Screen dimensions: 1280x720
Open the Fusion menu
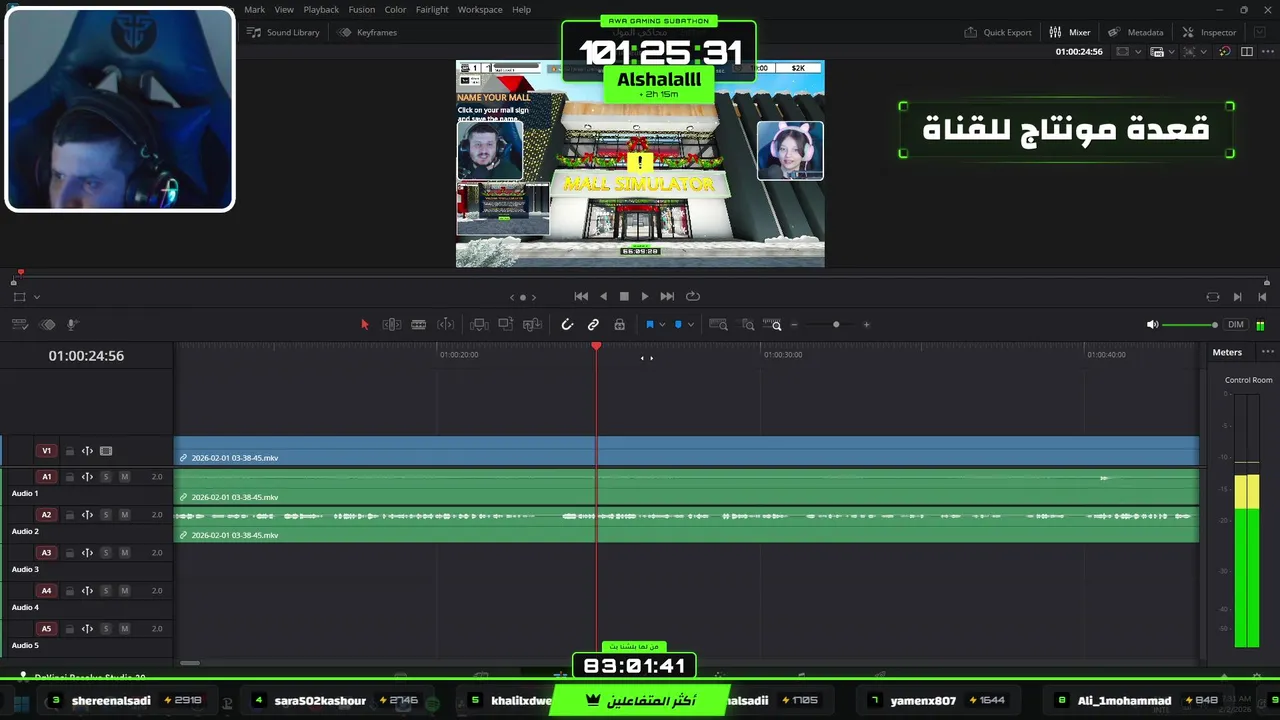(x=362, y=9)
